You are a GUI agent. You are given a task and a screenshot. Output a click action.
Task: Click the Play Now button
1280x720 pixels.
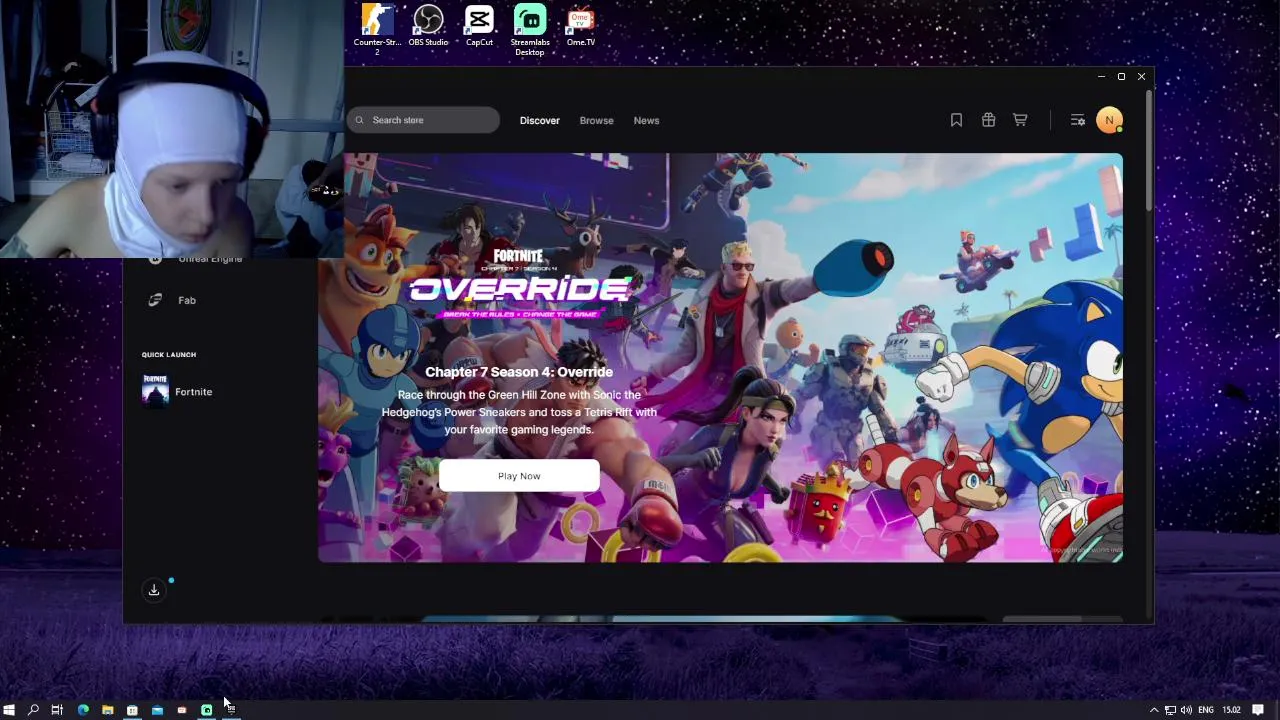(519, 476)
